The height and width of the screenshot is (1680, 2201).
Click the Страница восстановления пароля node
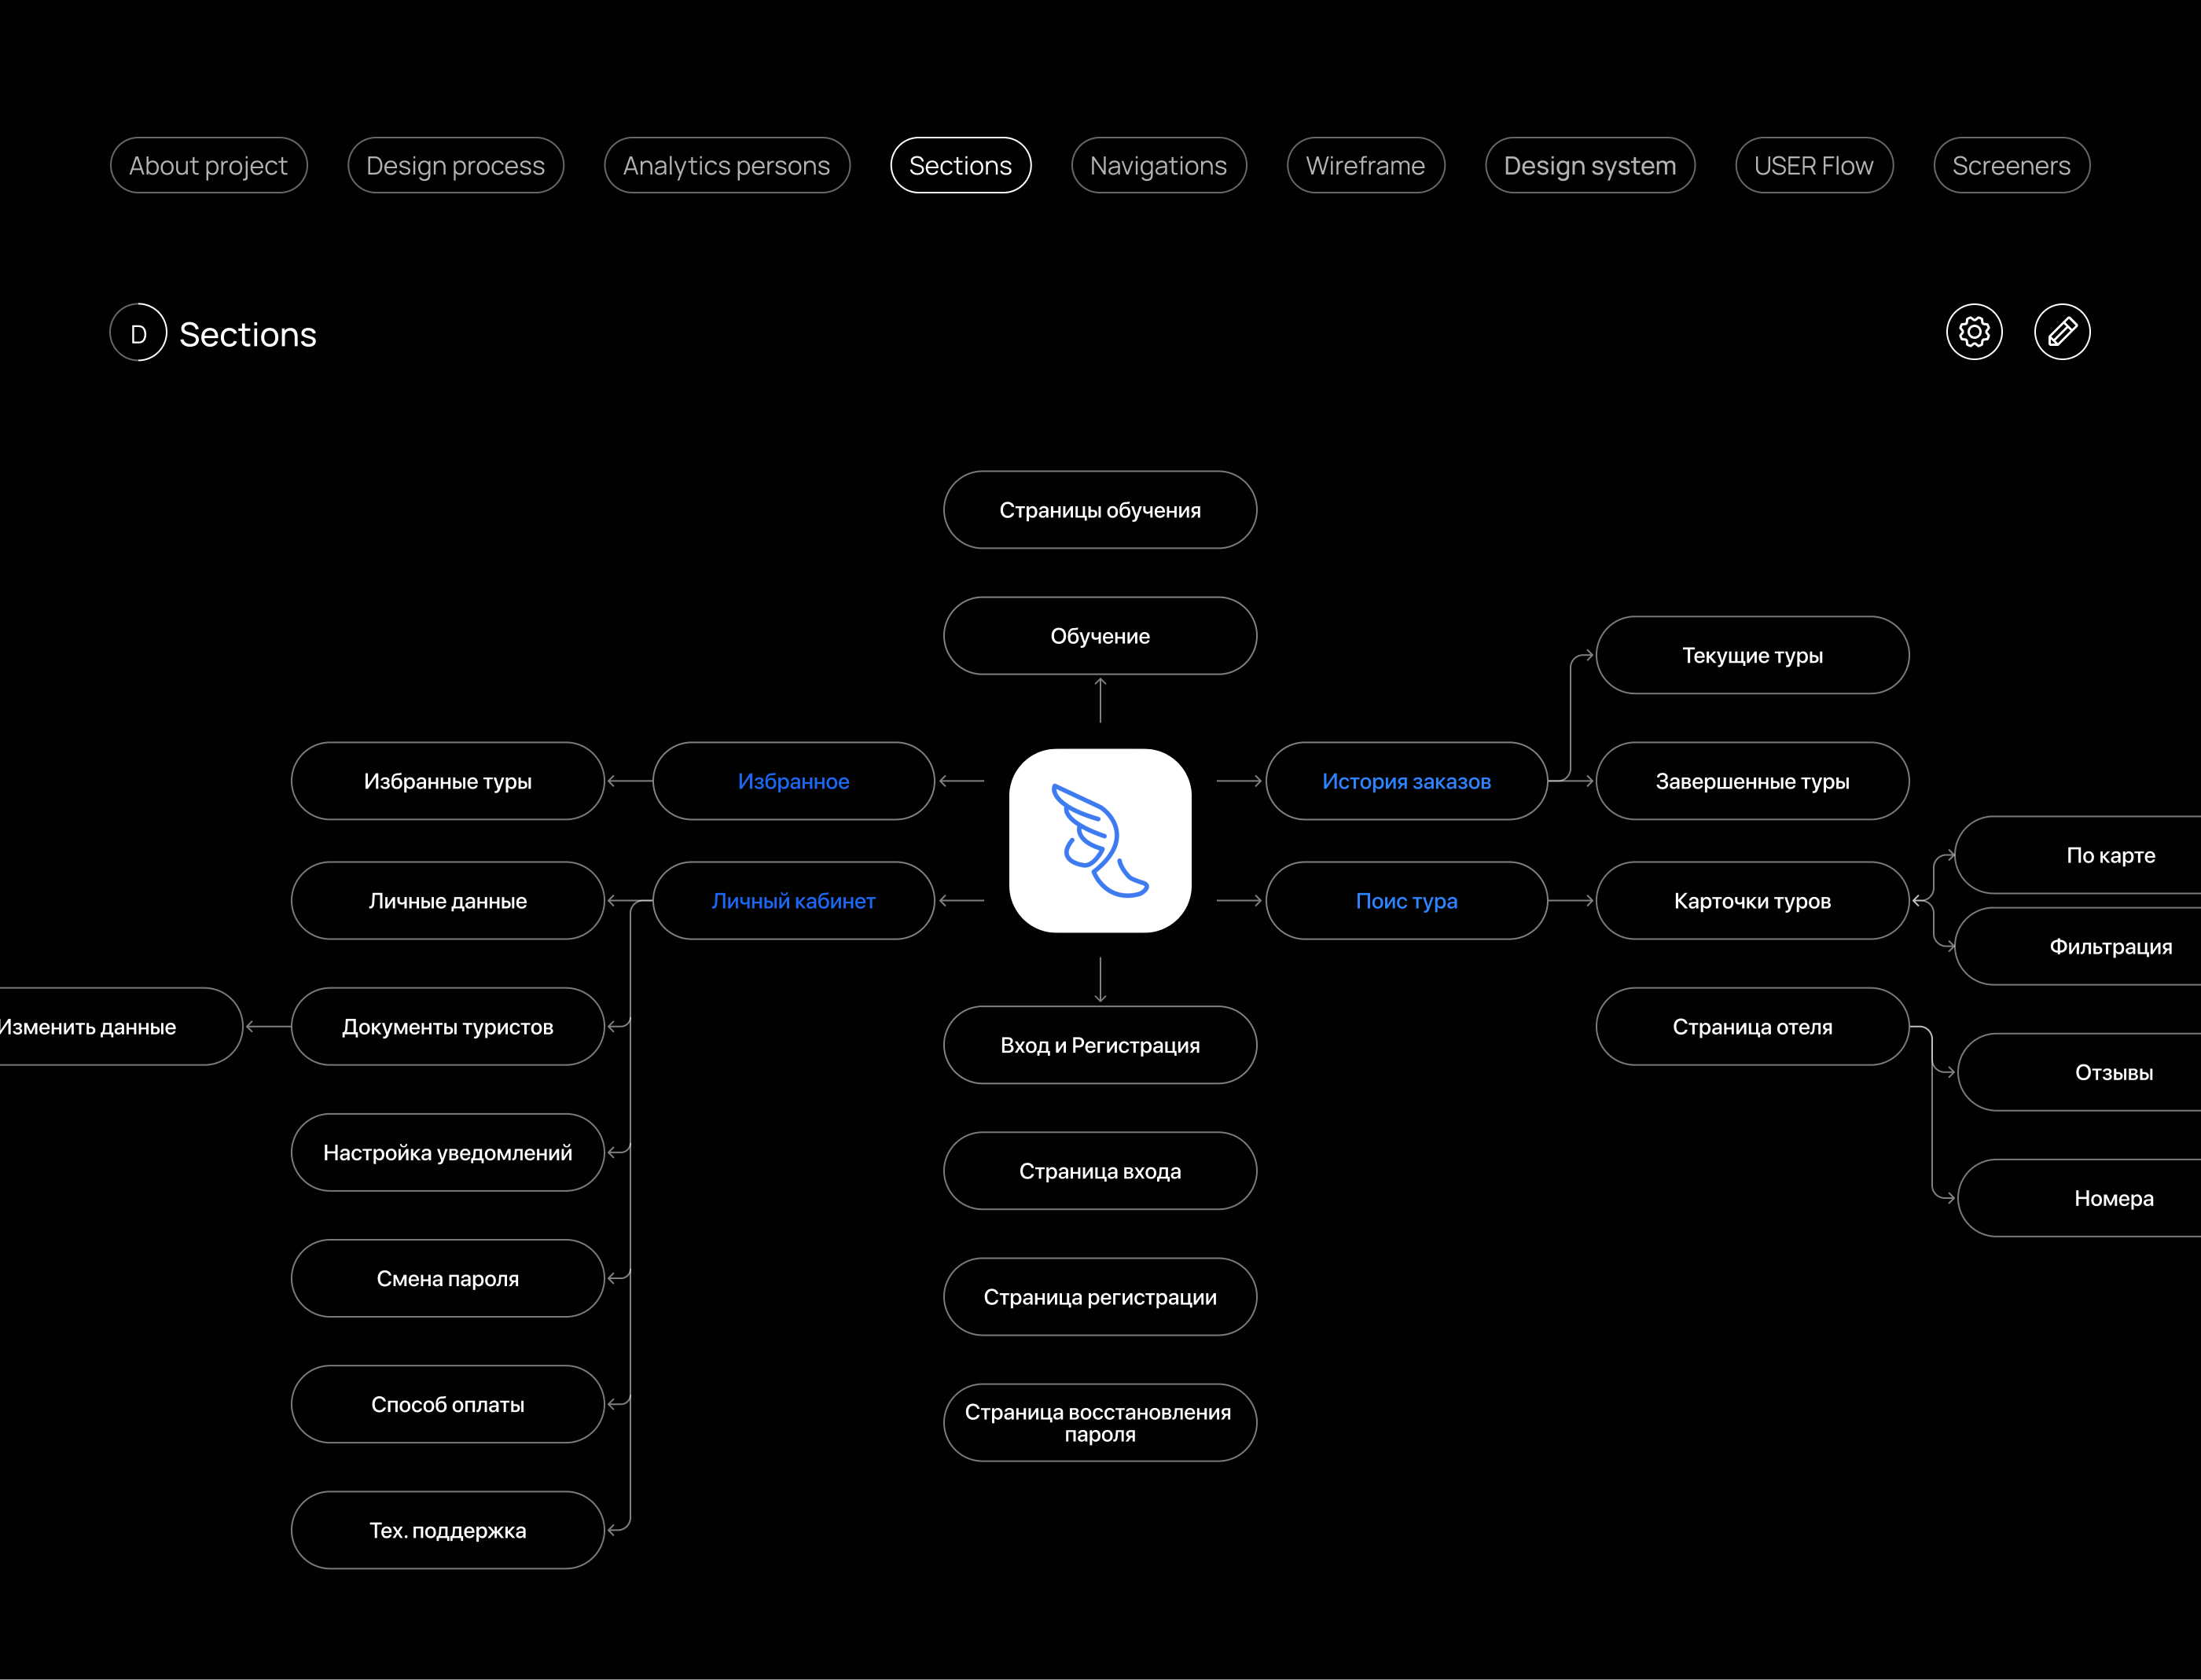click(x=1100, y=1423)
